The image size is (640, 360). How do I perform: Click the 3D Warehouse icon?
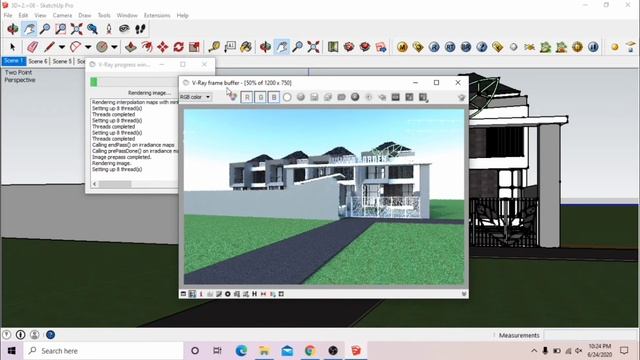click(349, 47)
